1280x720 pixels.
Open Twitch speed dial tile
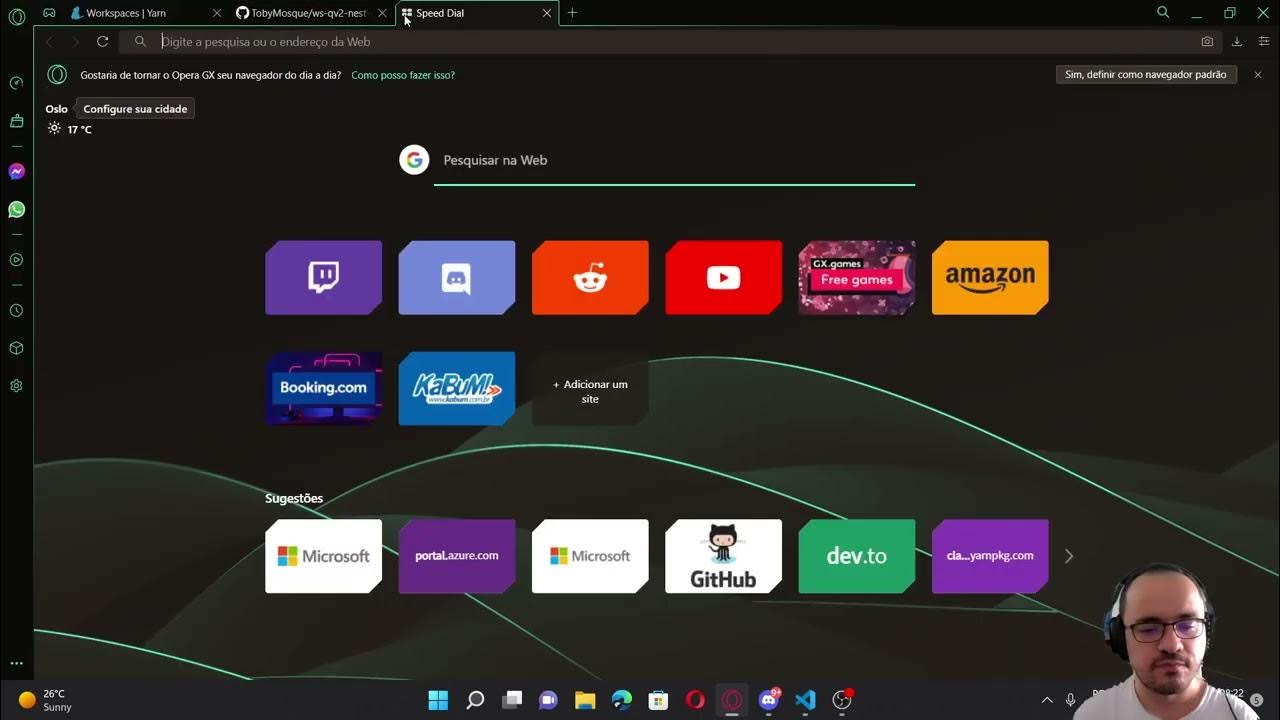tap(323, 277)
